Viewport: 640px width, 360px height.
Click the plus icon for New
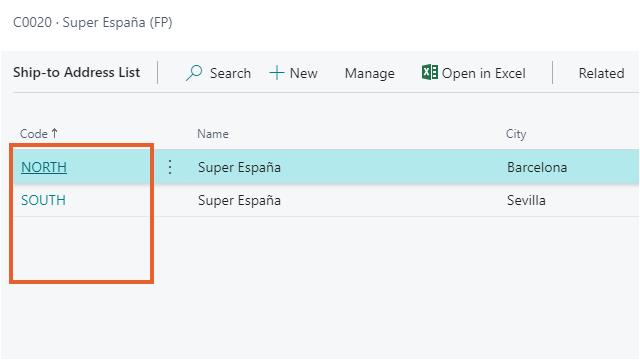277,73
